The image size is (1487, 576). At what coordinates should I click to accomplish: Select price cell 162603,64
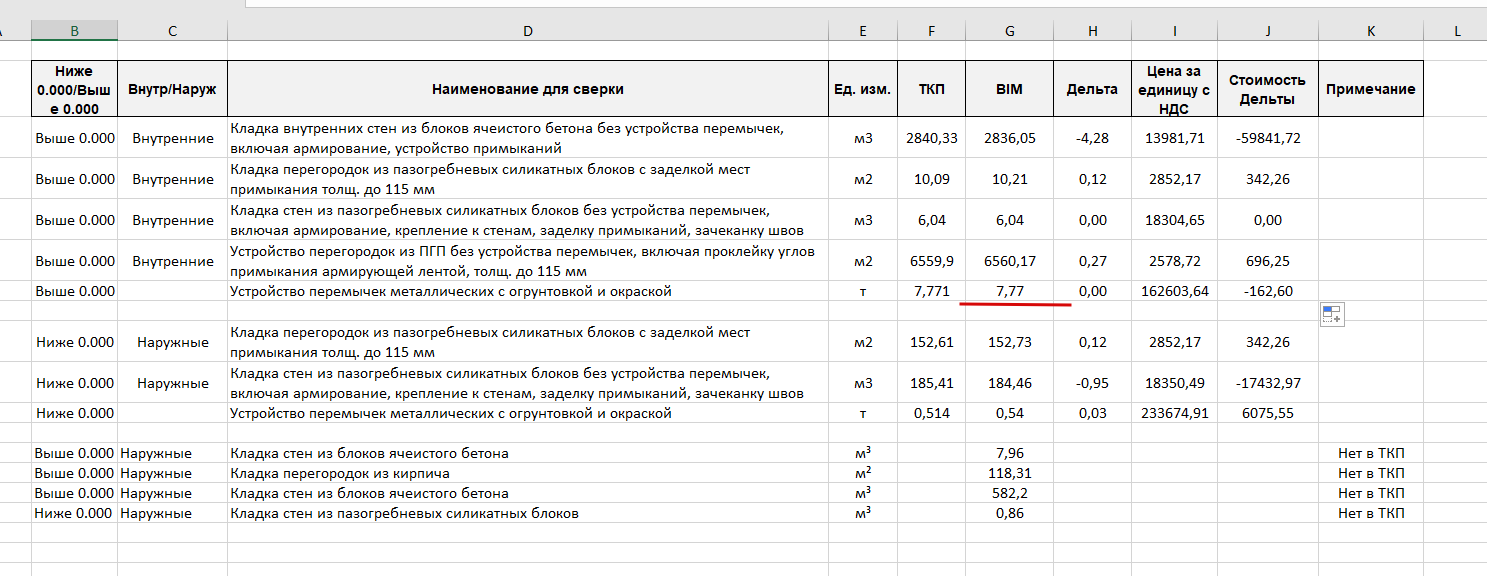click(1175, 291)
